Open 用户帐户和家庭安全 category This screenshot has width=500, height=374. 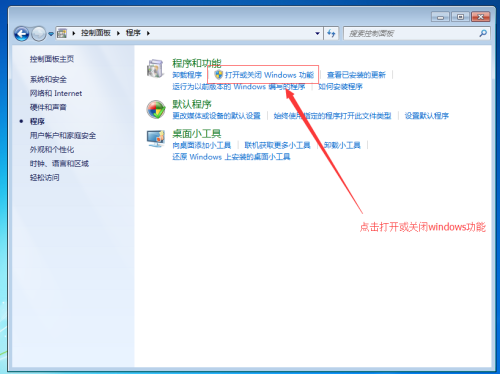(x=63, y=135)
